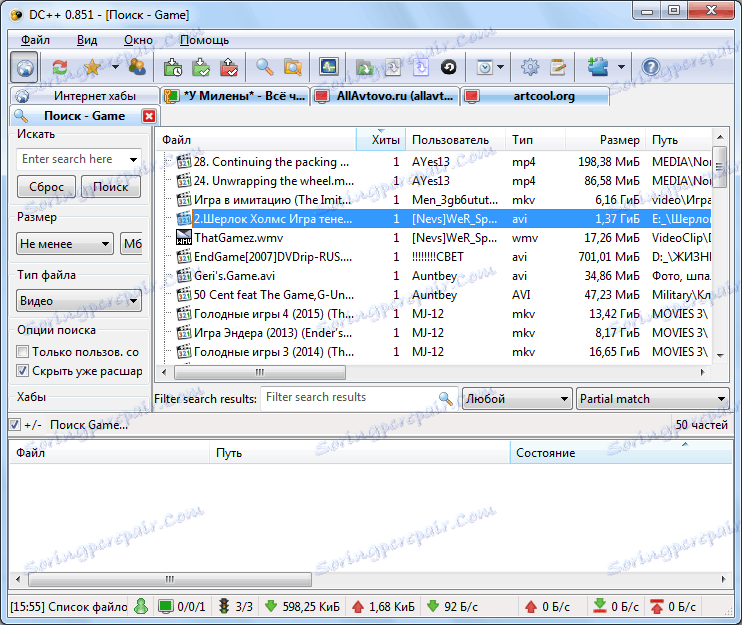Open the Settings gear icon
The width and height of the screenshot is (742, 625).
pos(530,67)
